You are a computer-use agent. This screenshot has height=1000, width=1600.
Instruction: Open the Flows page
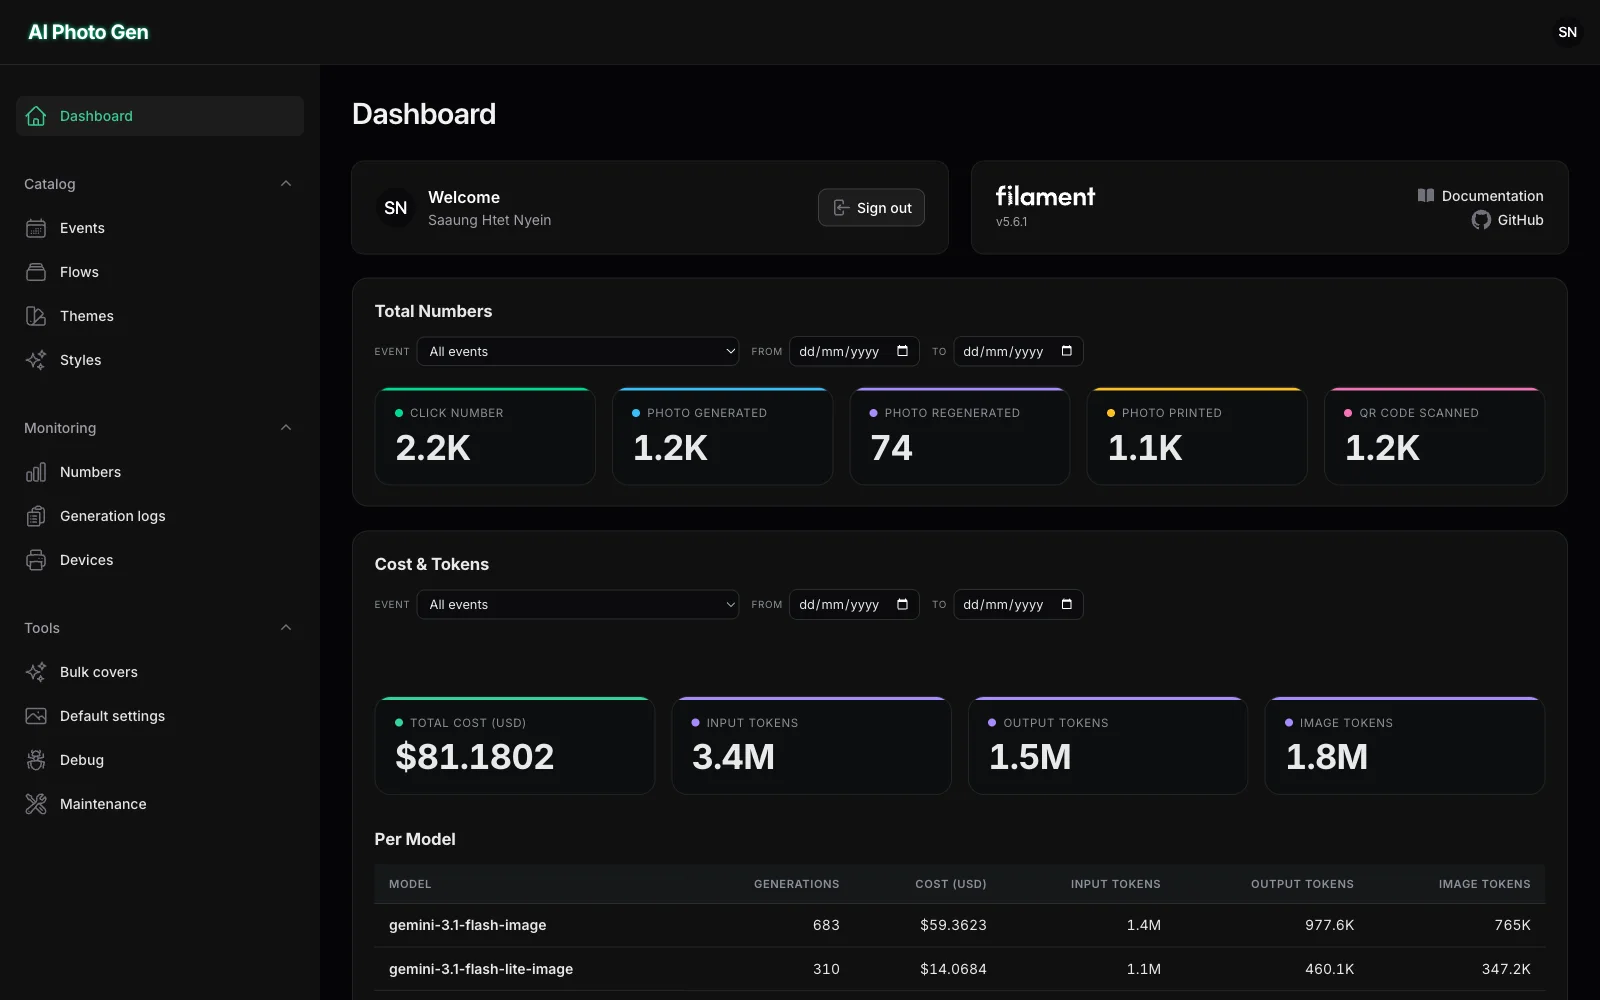click(x=160, y=272)
